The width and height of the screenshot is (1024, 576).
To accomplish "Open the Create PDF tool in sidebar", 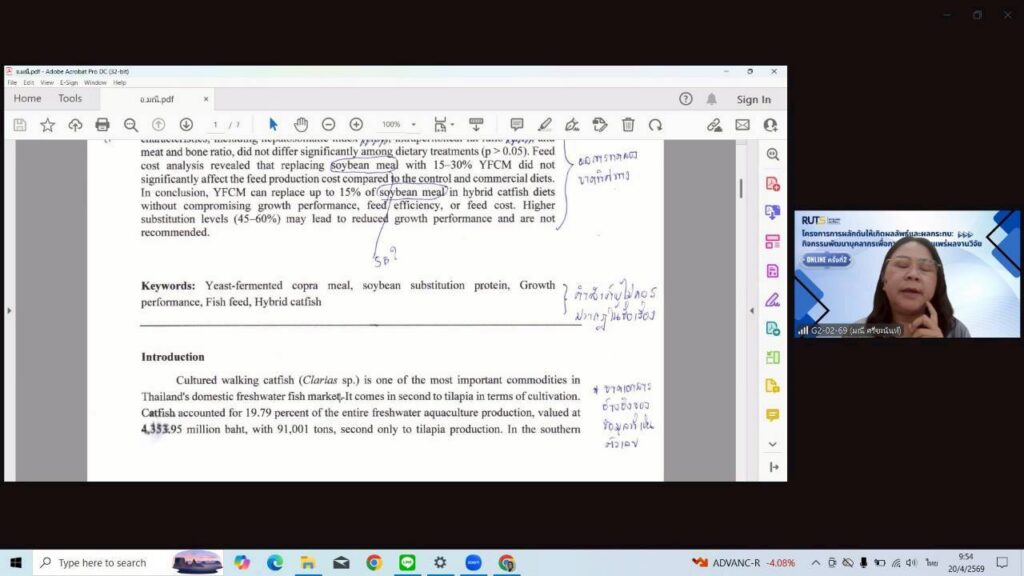I will [x=772, y=183].
